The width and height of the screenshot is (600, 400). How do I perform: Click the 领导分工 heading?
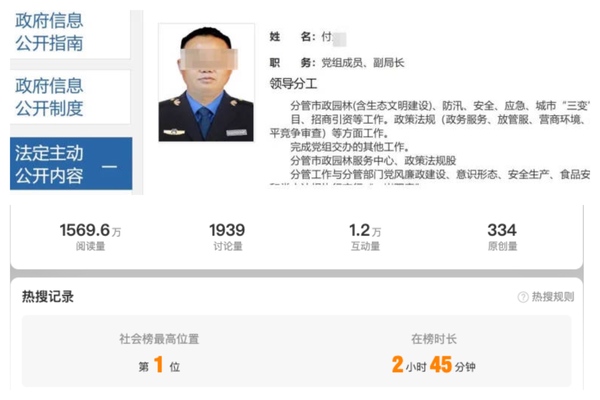[293, 83]
